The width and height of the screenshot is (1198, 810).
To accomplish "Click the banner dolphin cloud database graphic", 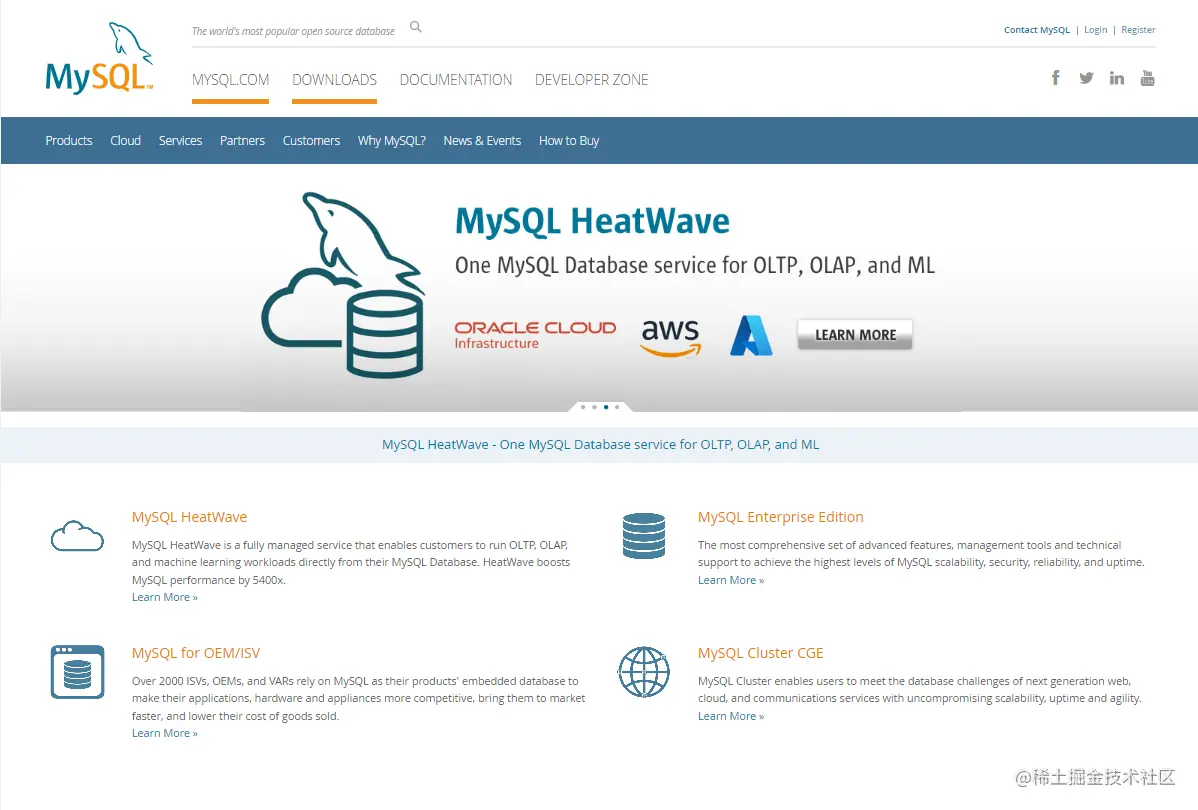I will (343, 284).
